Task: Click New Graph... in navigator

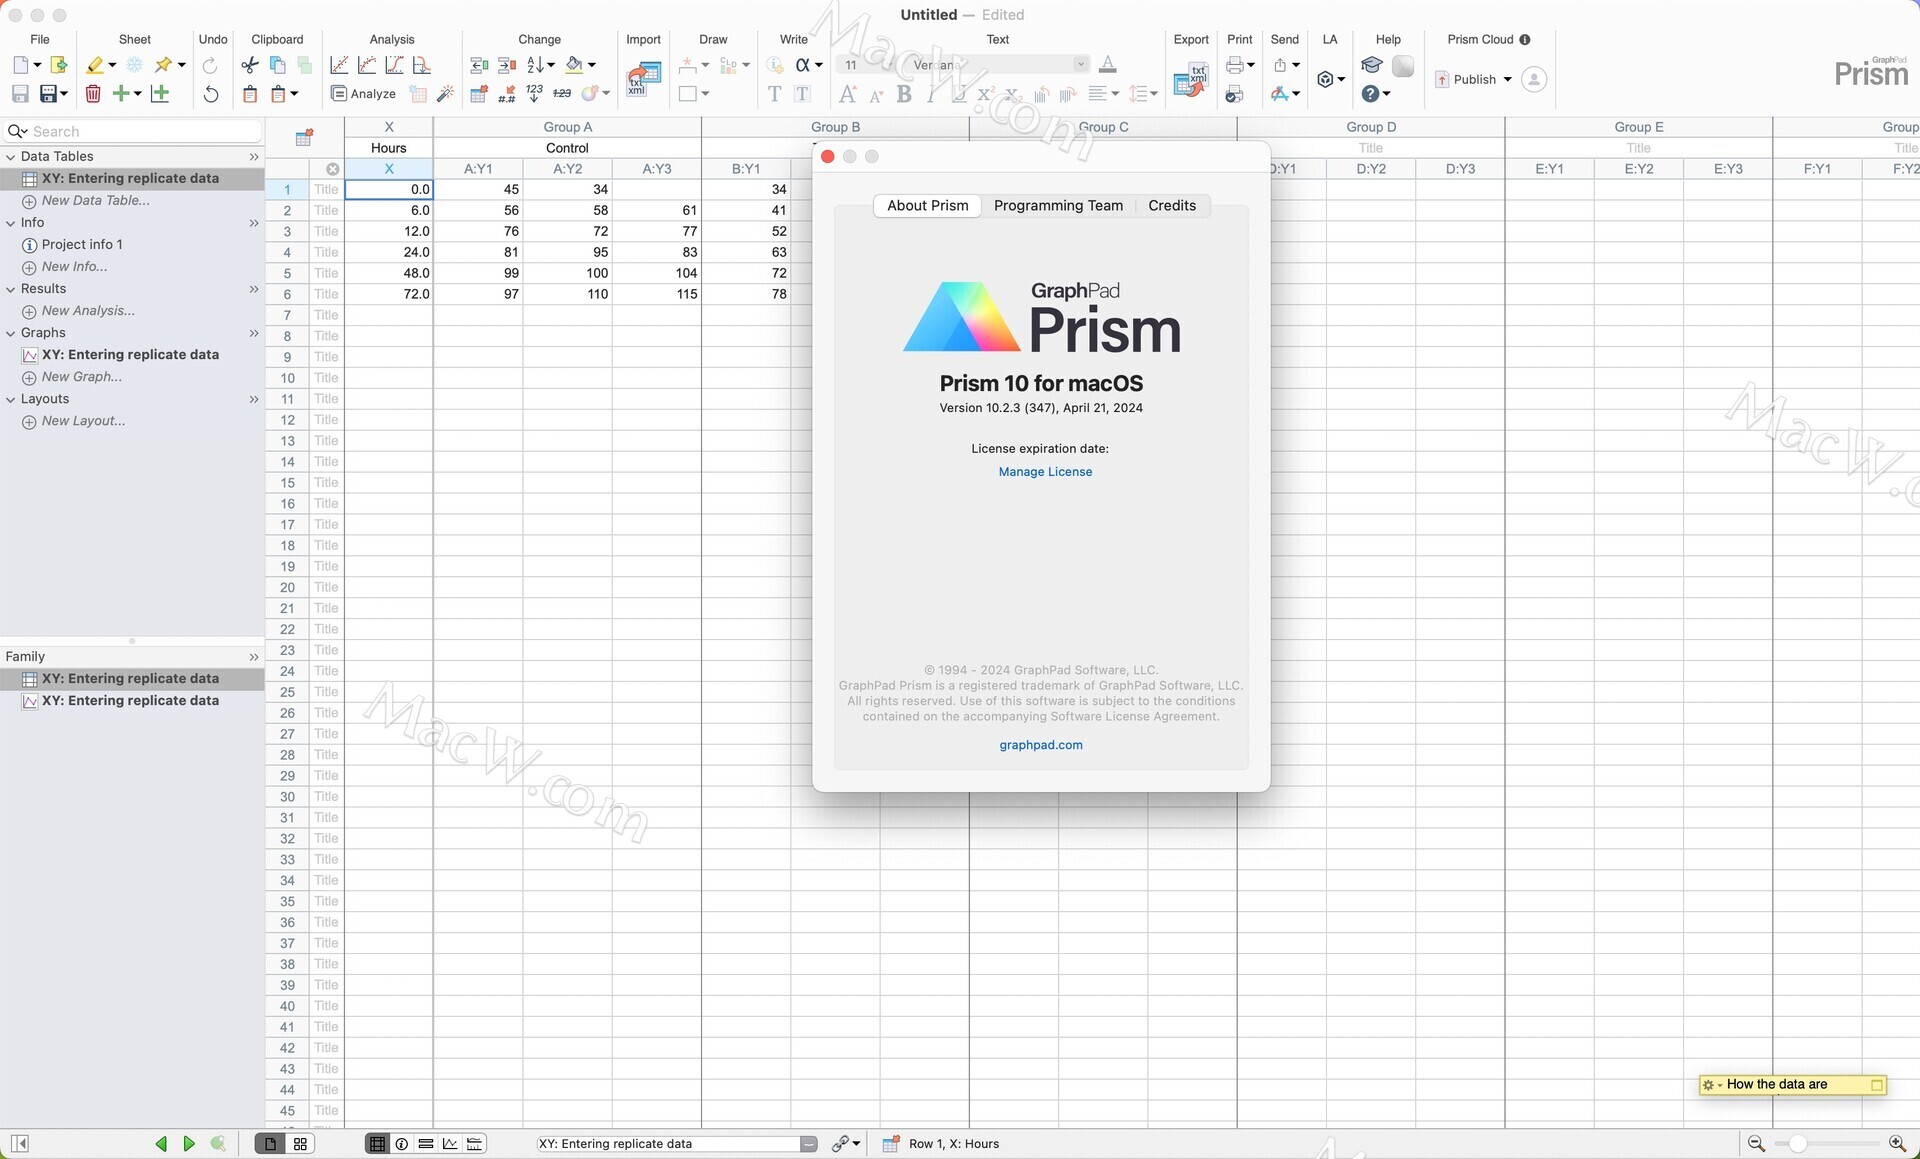Action: pyautogui.click(x=82, y=377)
